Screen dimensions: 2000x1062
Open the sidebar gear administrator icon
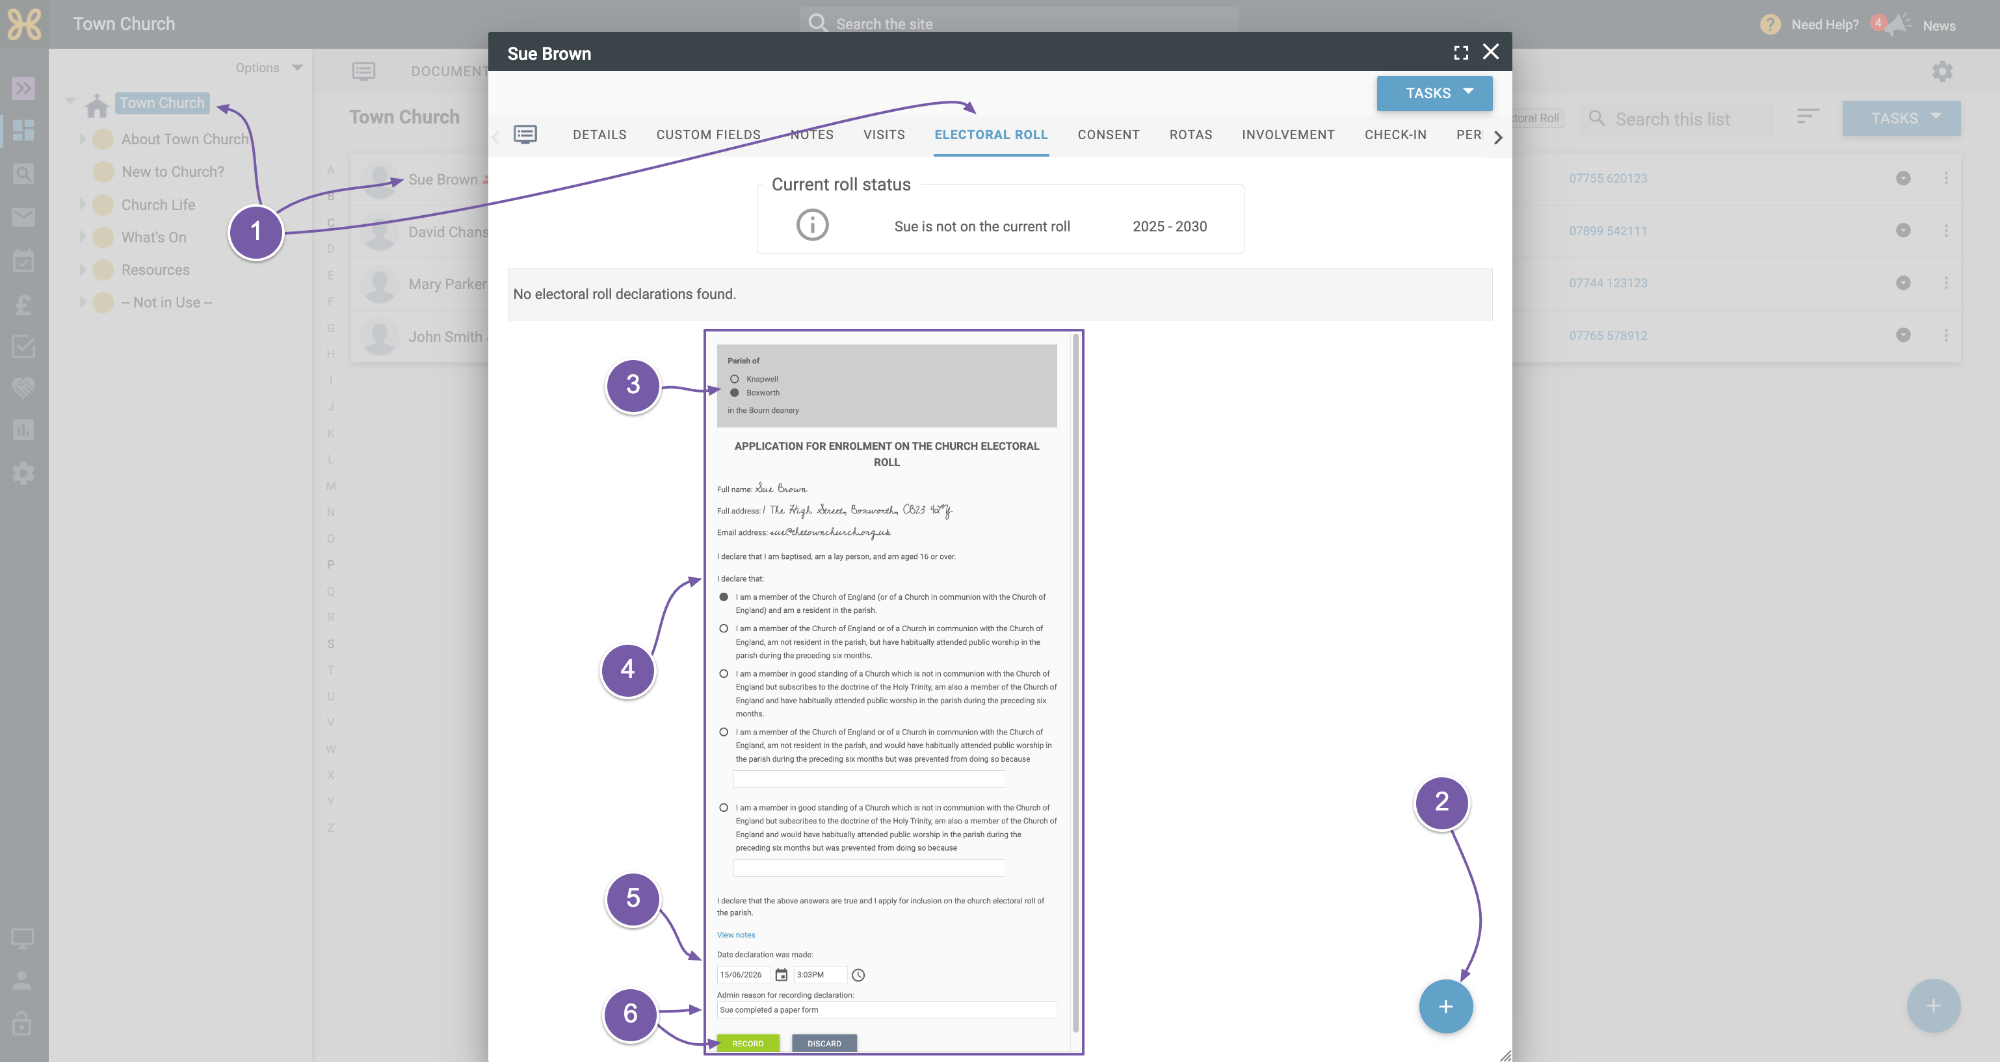[x=24, y=473]
